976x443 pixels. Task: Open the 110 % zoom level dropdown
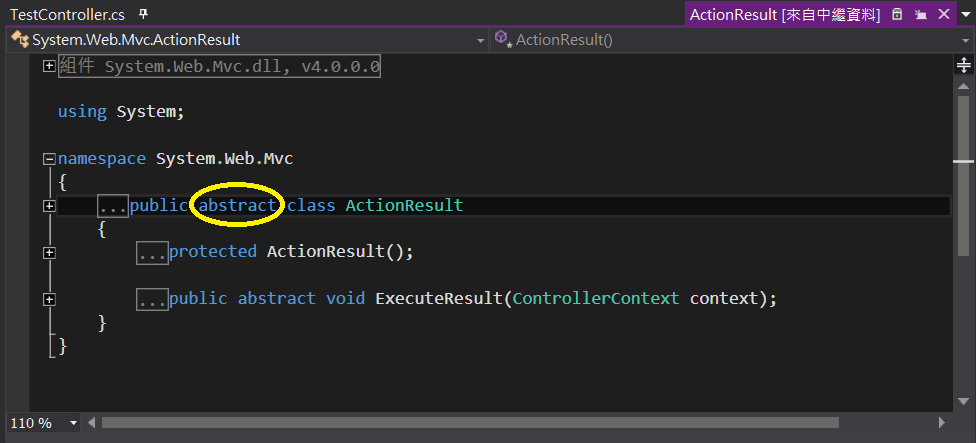[73, 423]
